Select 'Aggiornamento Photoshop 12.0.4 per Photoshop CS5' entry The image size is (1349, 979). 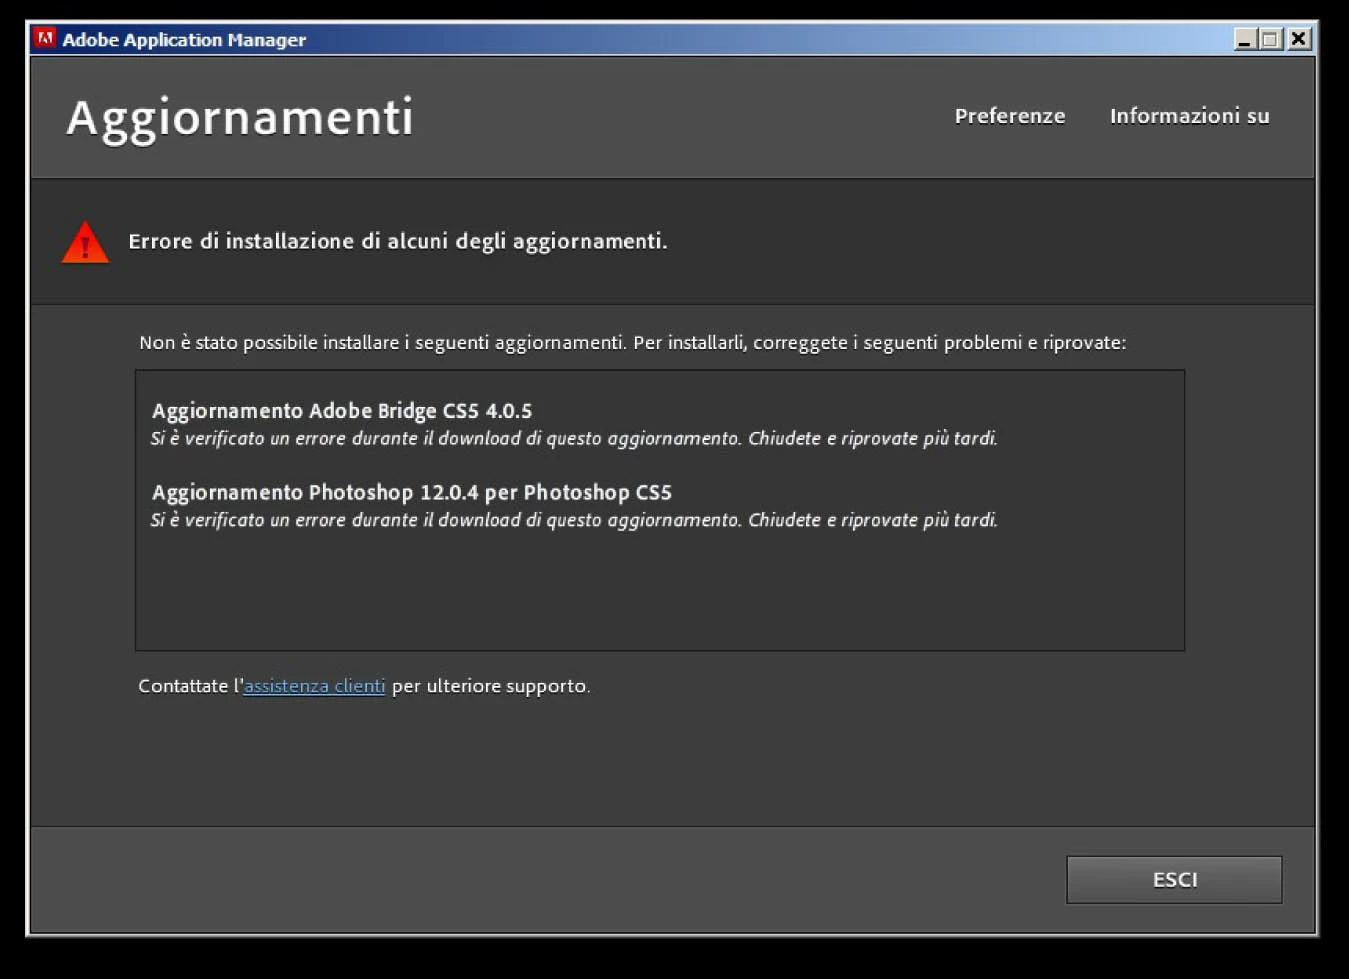click(x=412, y=493)
